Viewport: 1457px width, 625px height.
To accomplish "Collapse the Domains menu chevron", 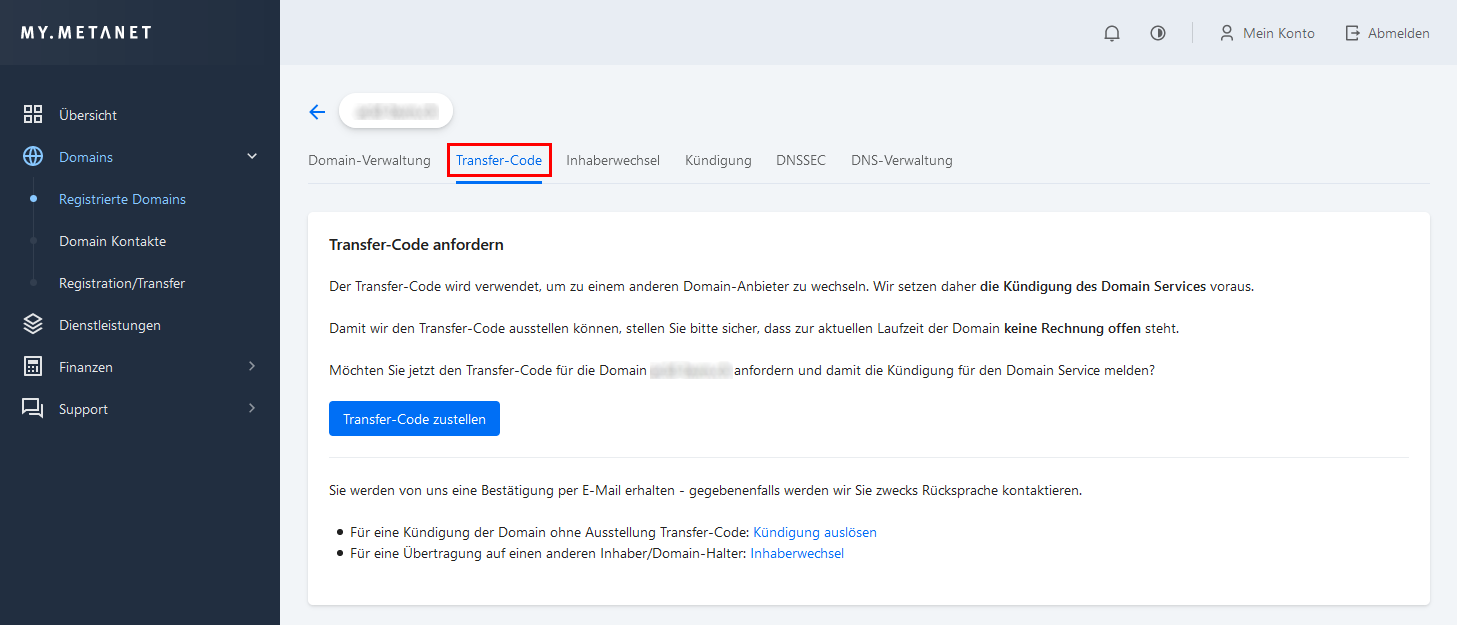I will coord(252,156).
